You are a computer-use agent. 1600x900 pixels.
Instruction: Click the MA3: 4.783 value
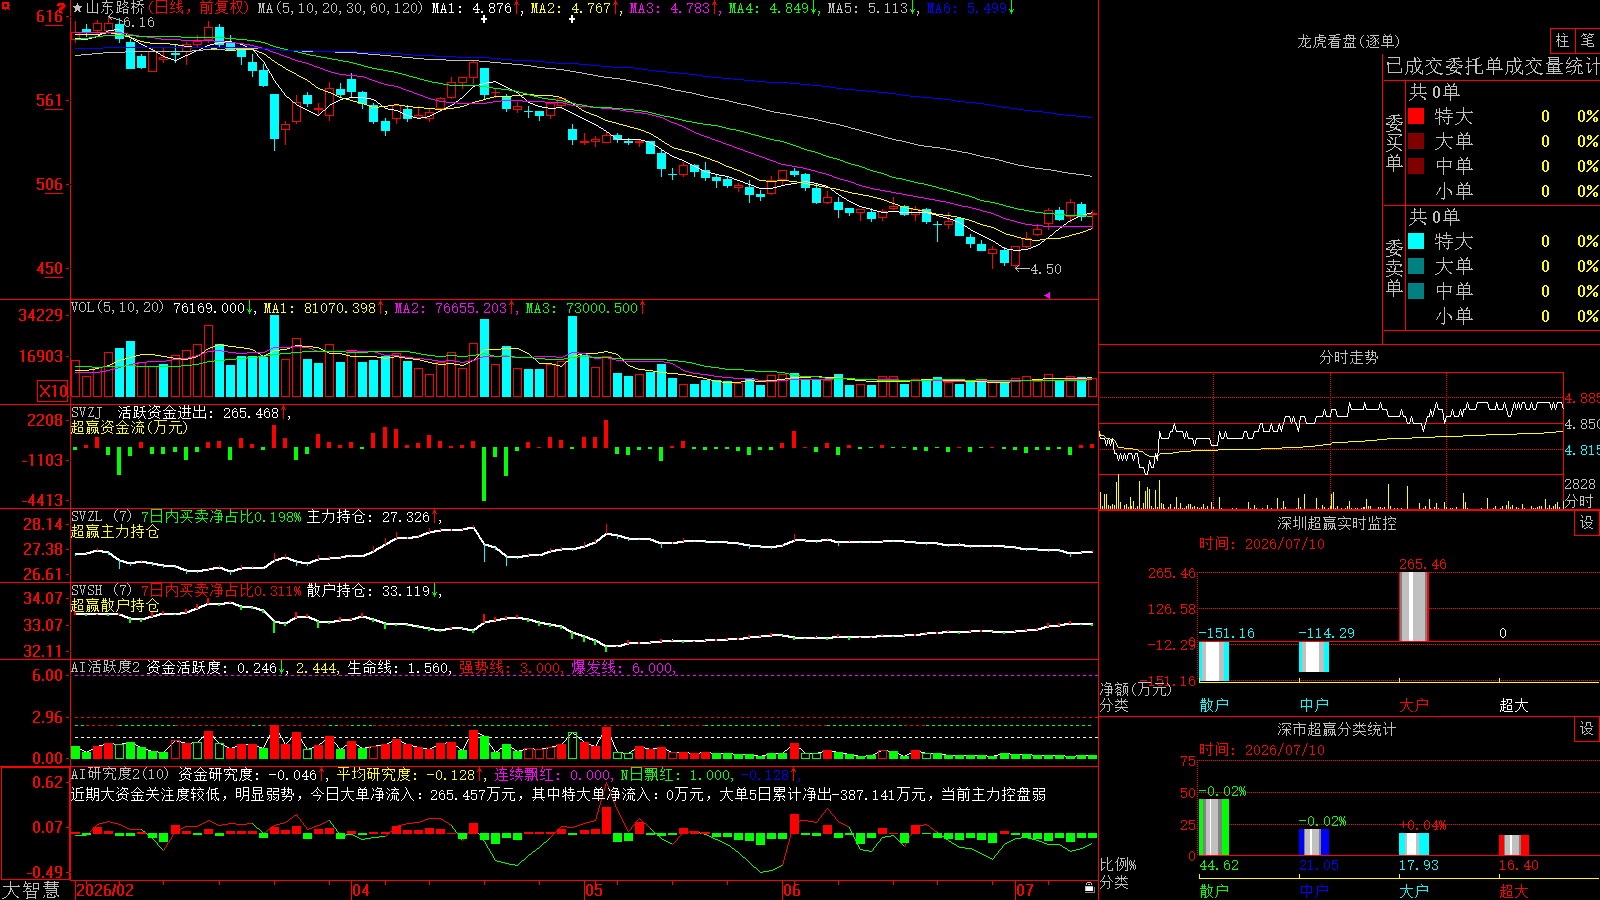pos(674,8)
